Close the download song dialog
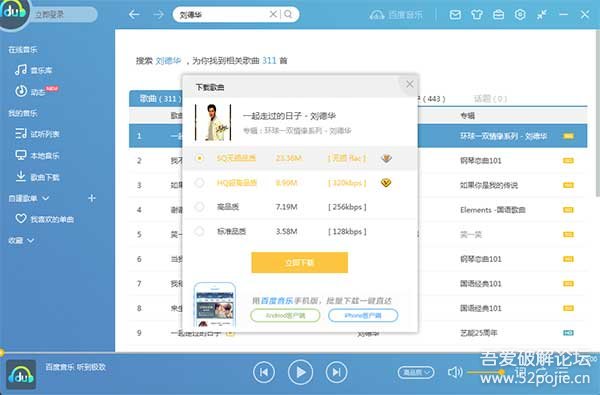Image resolution: width=600 pixels, height=395 pixels. click(x=409, y=84)
